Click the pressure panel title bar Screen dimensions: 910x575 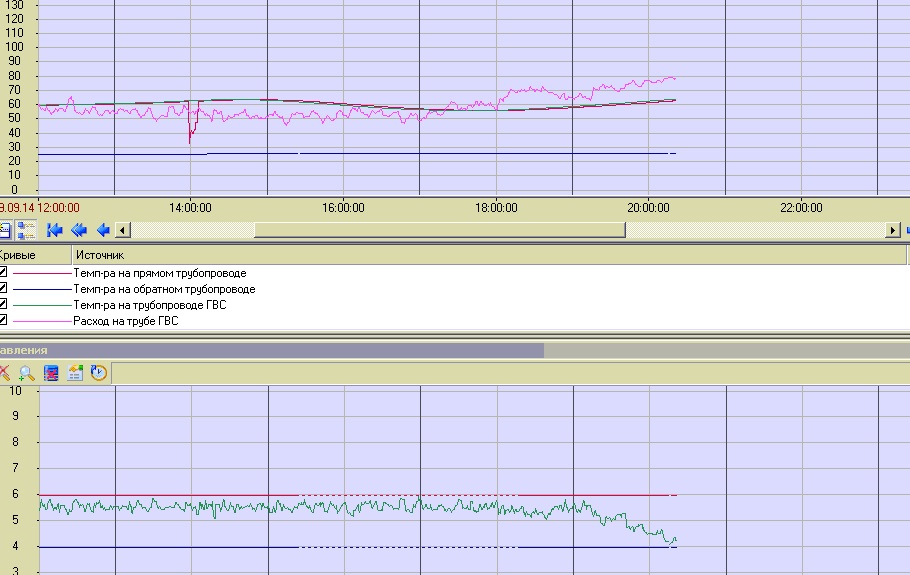tap(270, 351)
